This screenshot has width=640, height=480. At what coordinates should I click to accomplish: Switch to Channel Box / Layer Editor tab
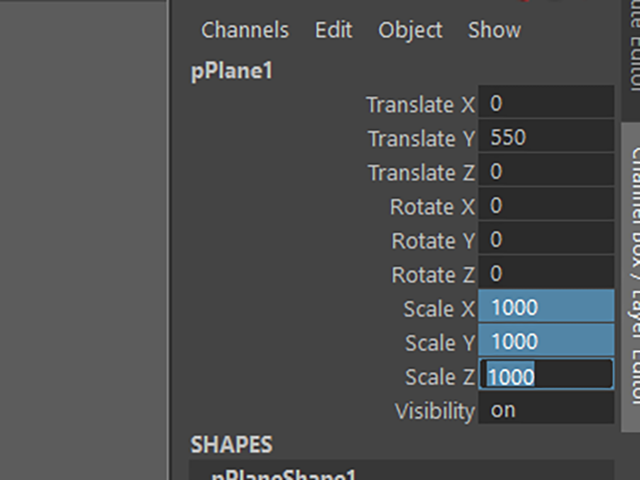633,277
